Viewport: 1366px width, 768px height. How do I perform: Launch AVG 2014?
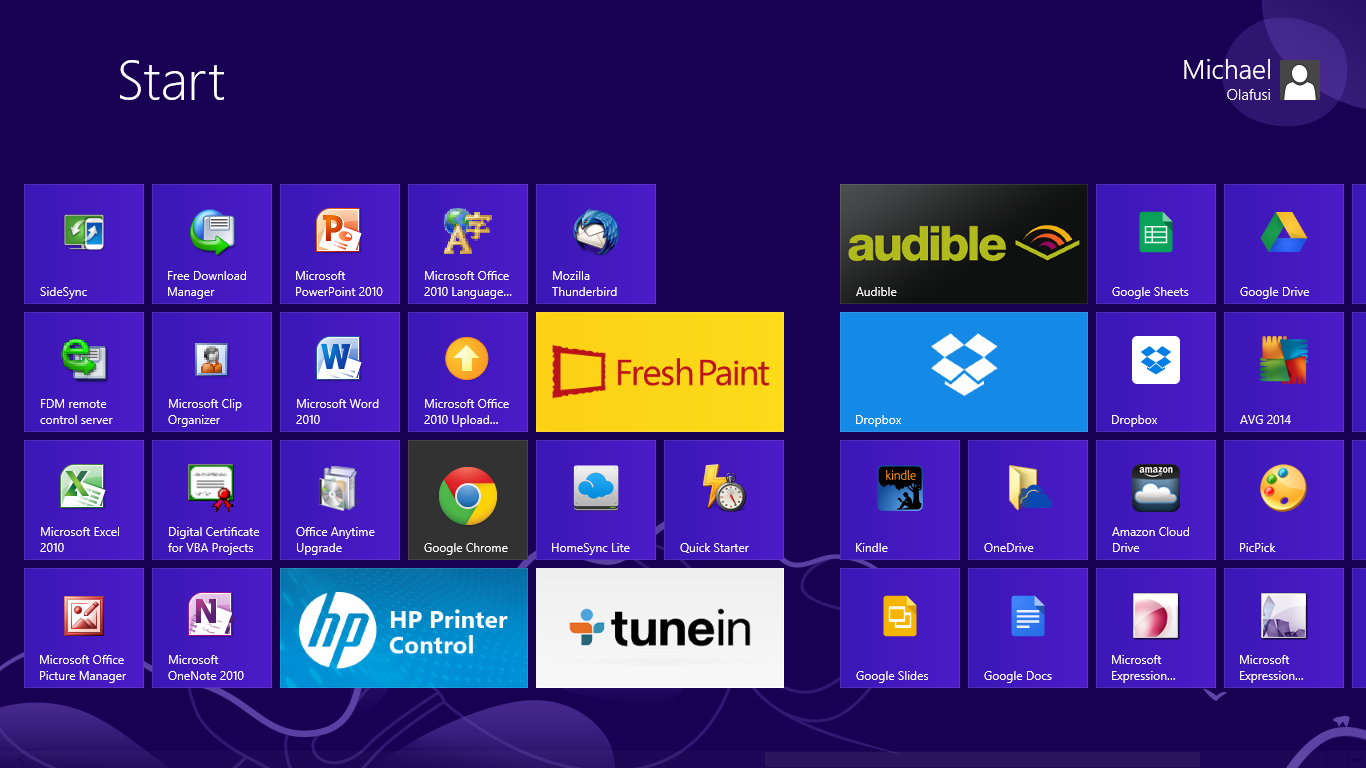coord(1284,372)
